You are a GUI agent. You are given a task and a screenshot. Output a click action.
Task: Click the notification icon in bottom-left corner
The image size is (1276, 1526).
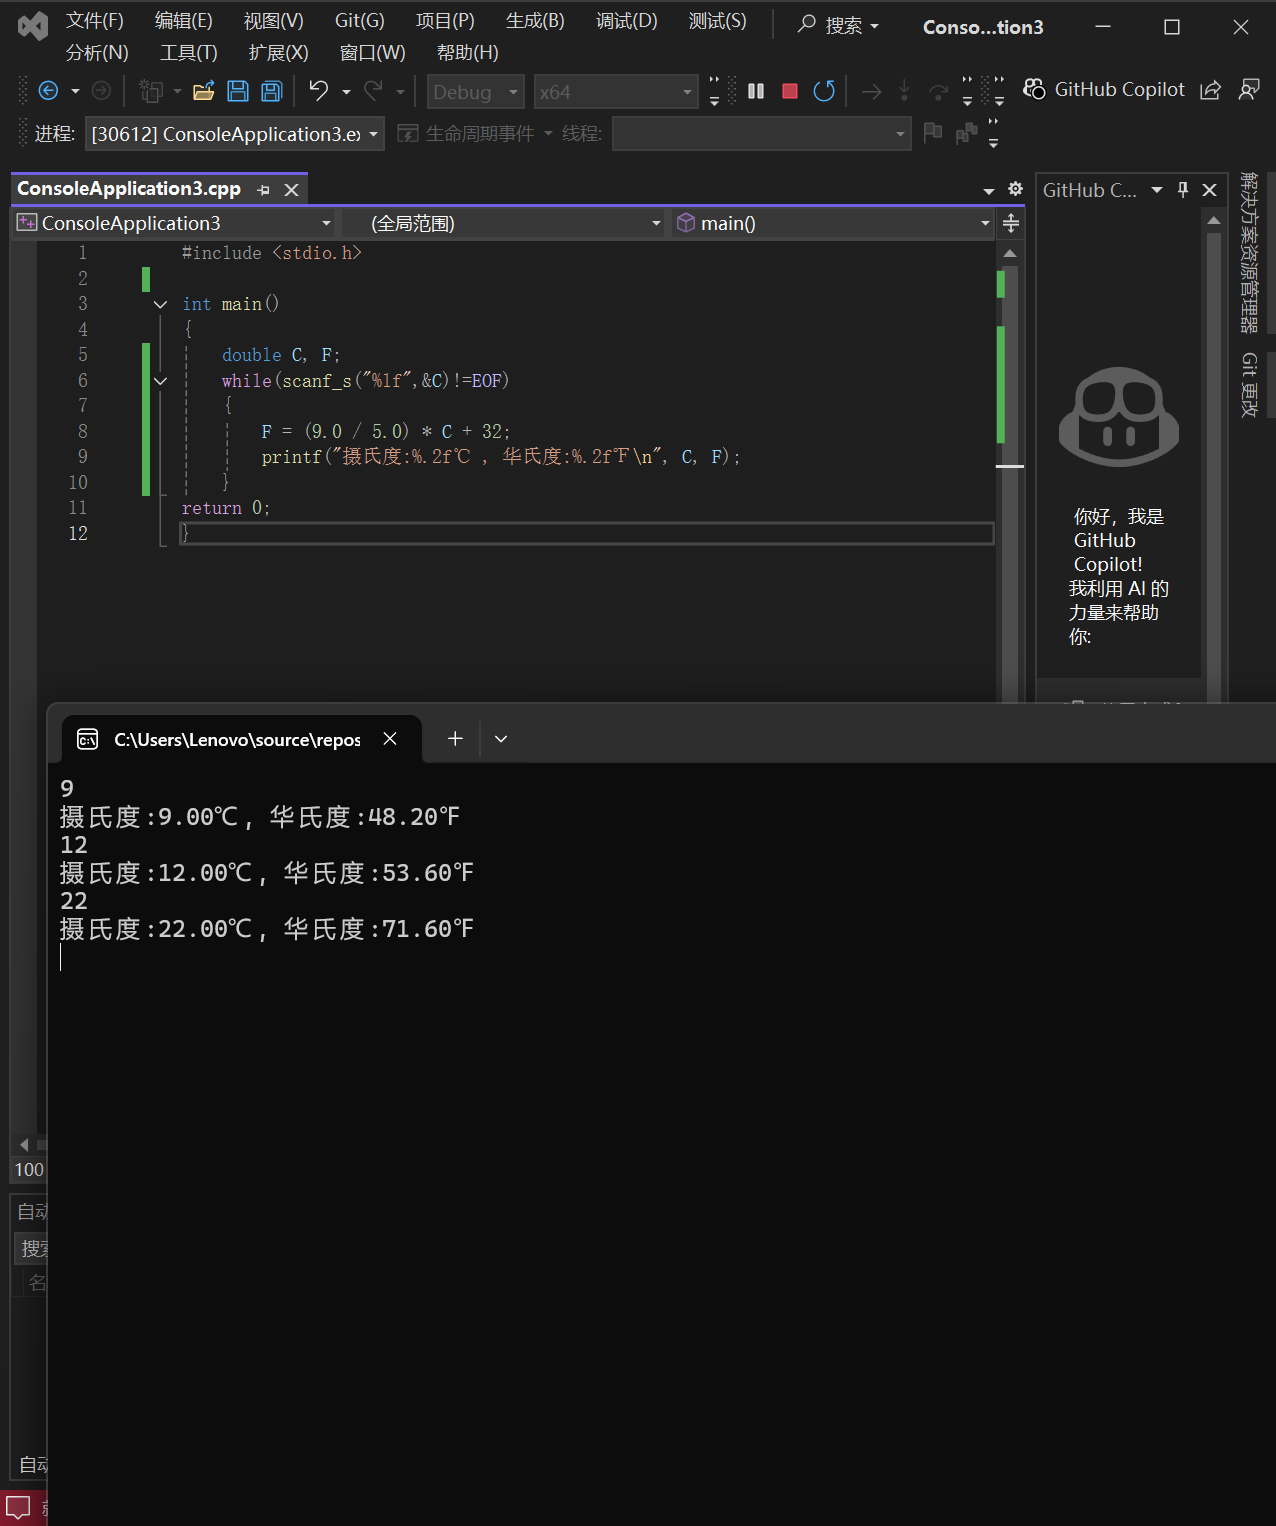coord(18,1507)
